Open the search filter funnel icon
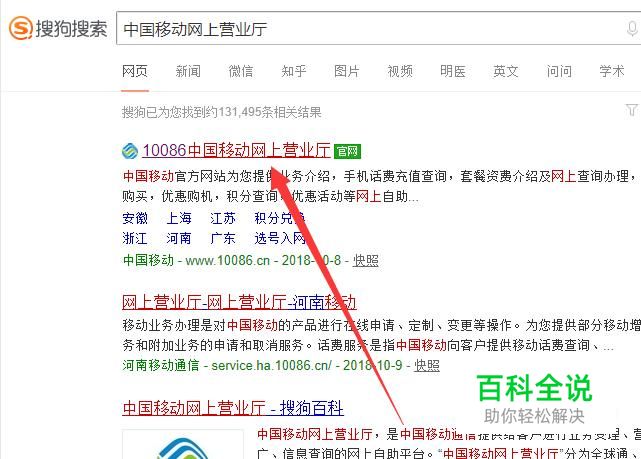The height and width of the screenshot is (459, 641). point(632,110)
